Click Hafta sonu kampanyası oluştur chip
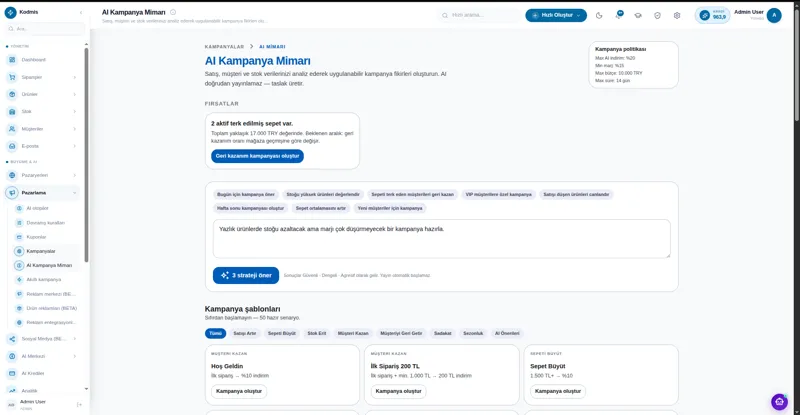This screenshot has width=800, height=415. tap(251, 208)
